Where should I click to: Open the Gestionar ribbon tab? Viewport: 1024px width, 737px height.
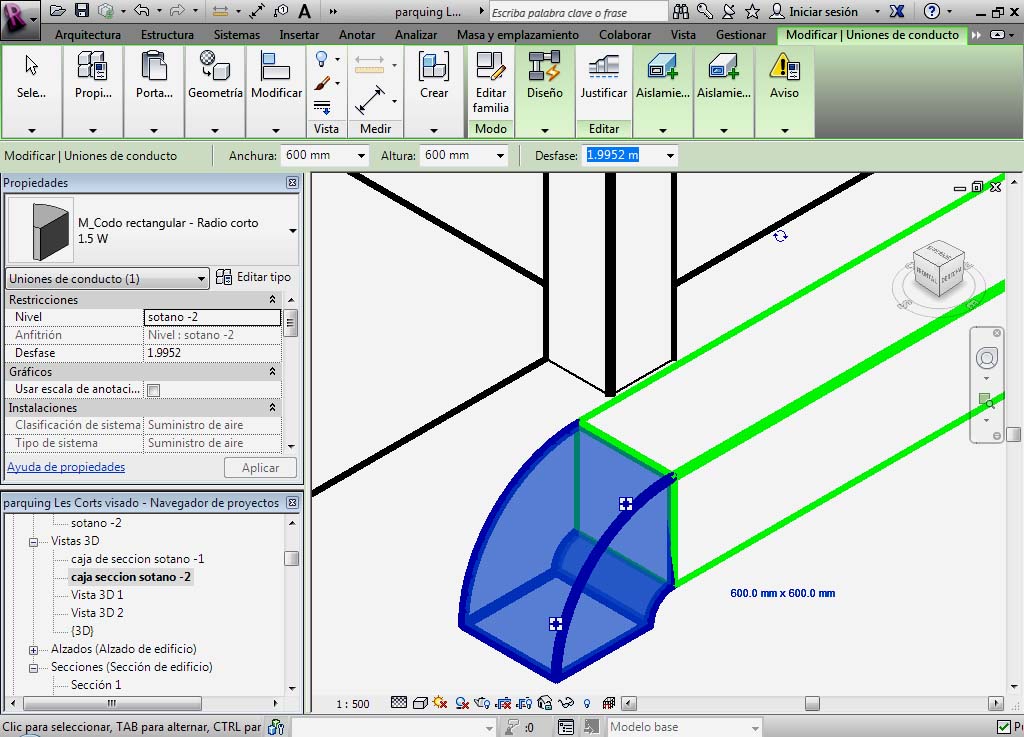(741, 35)
